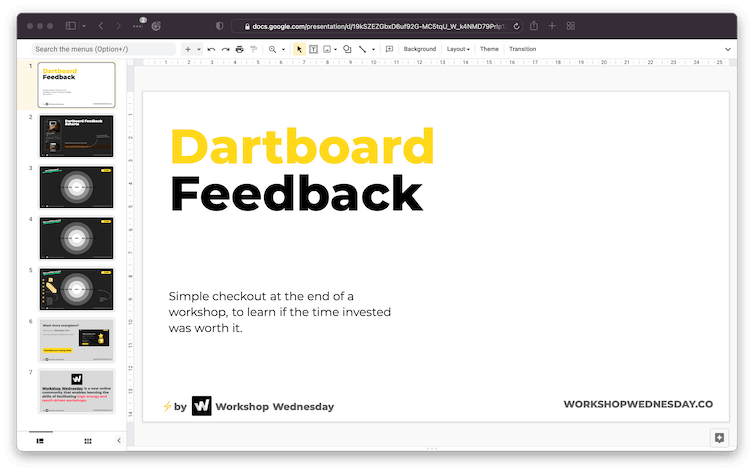Open the Layout dropdown
Viewport: 754px width, 472px height.
pos(458,49)
